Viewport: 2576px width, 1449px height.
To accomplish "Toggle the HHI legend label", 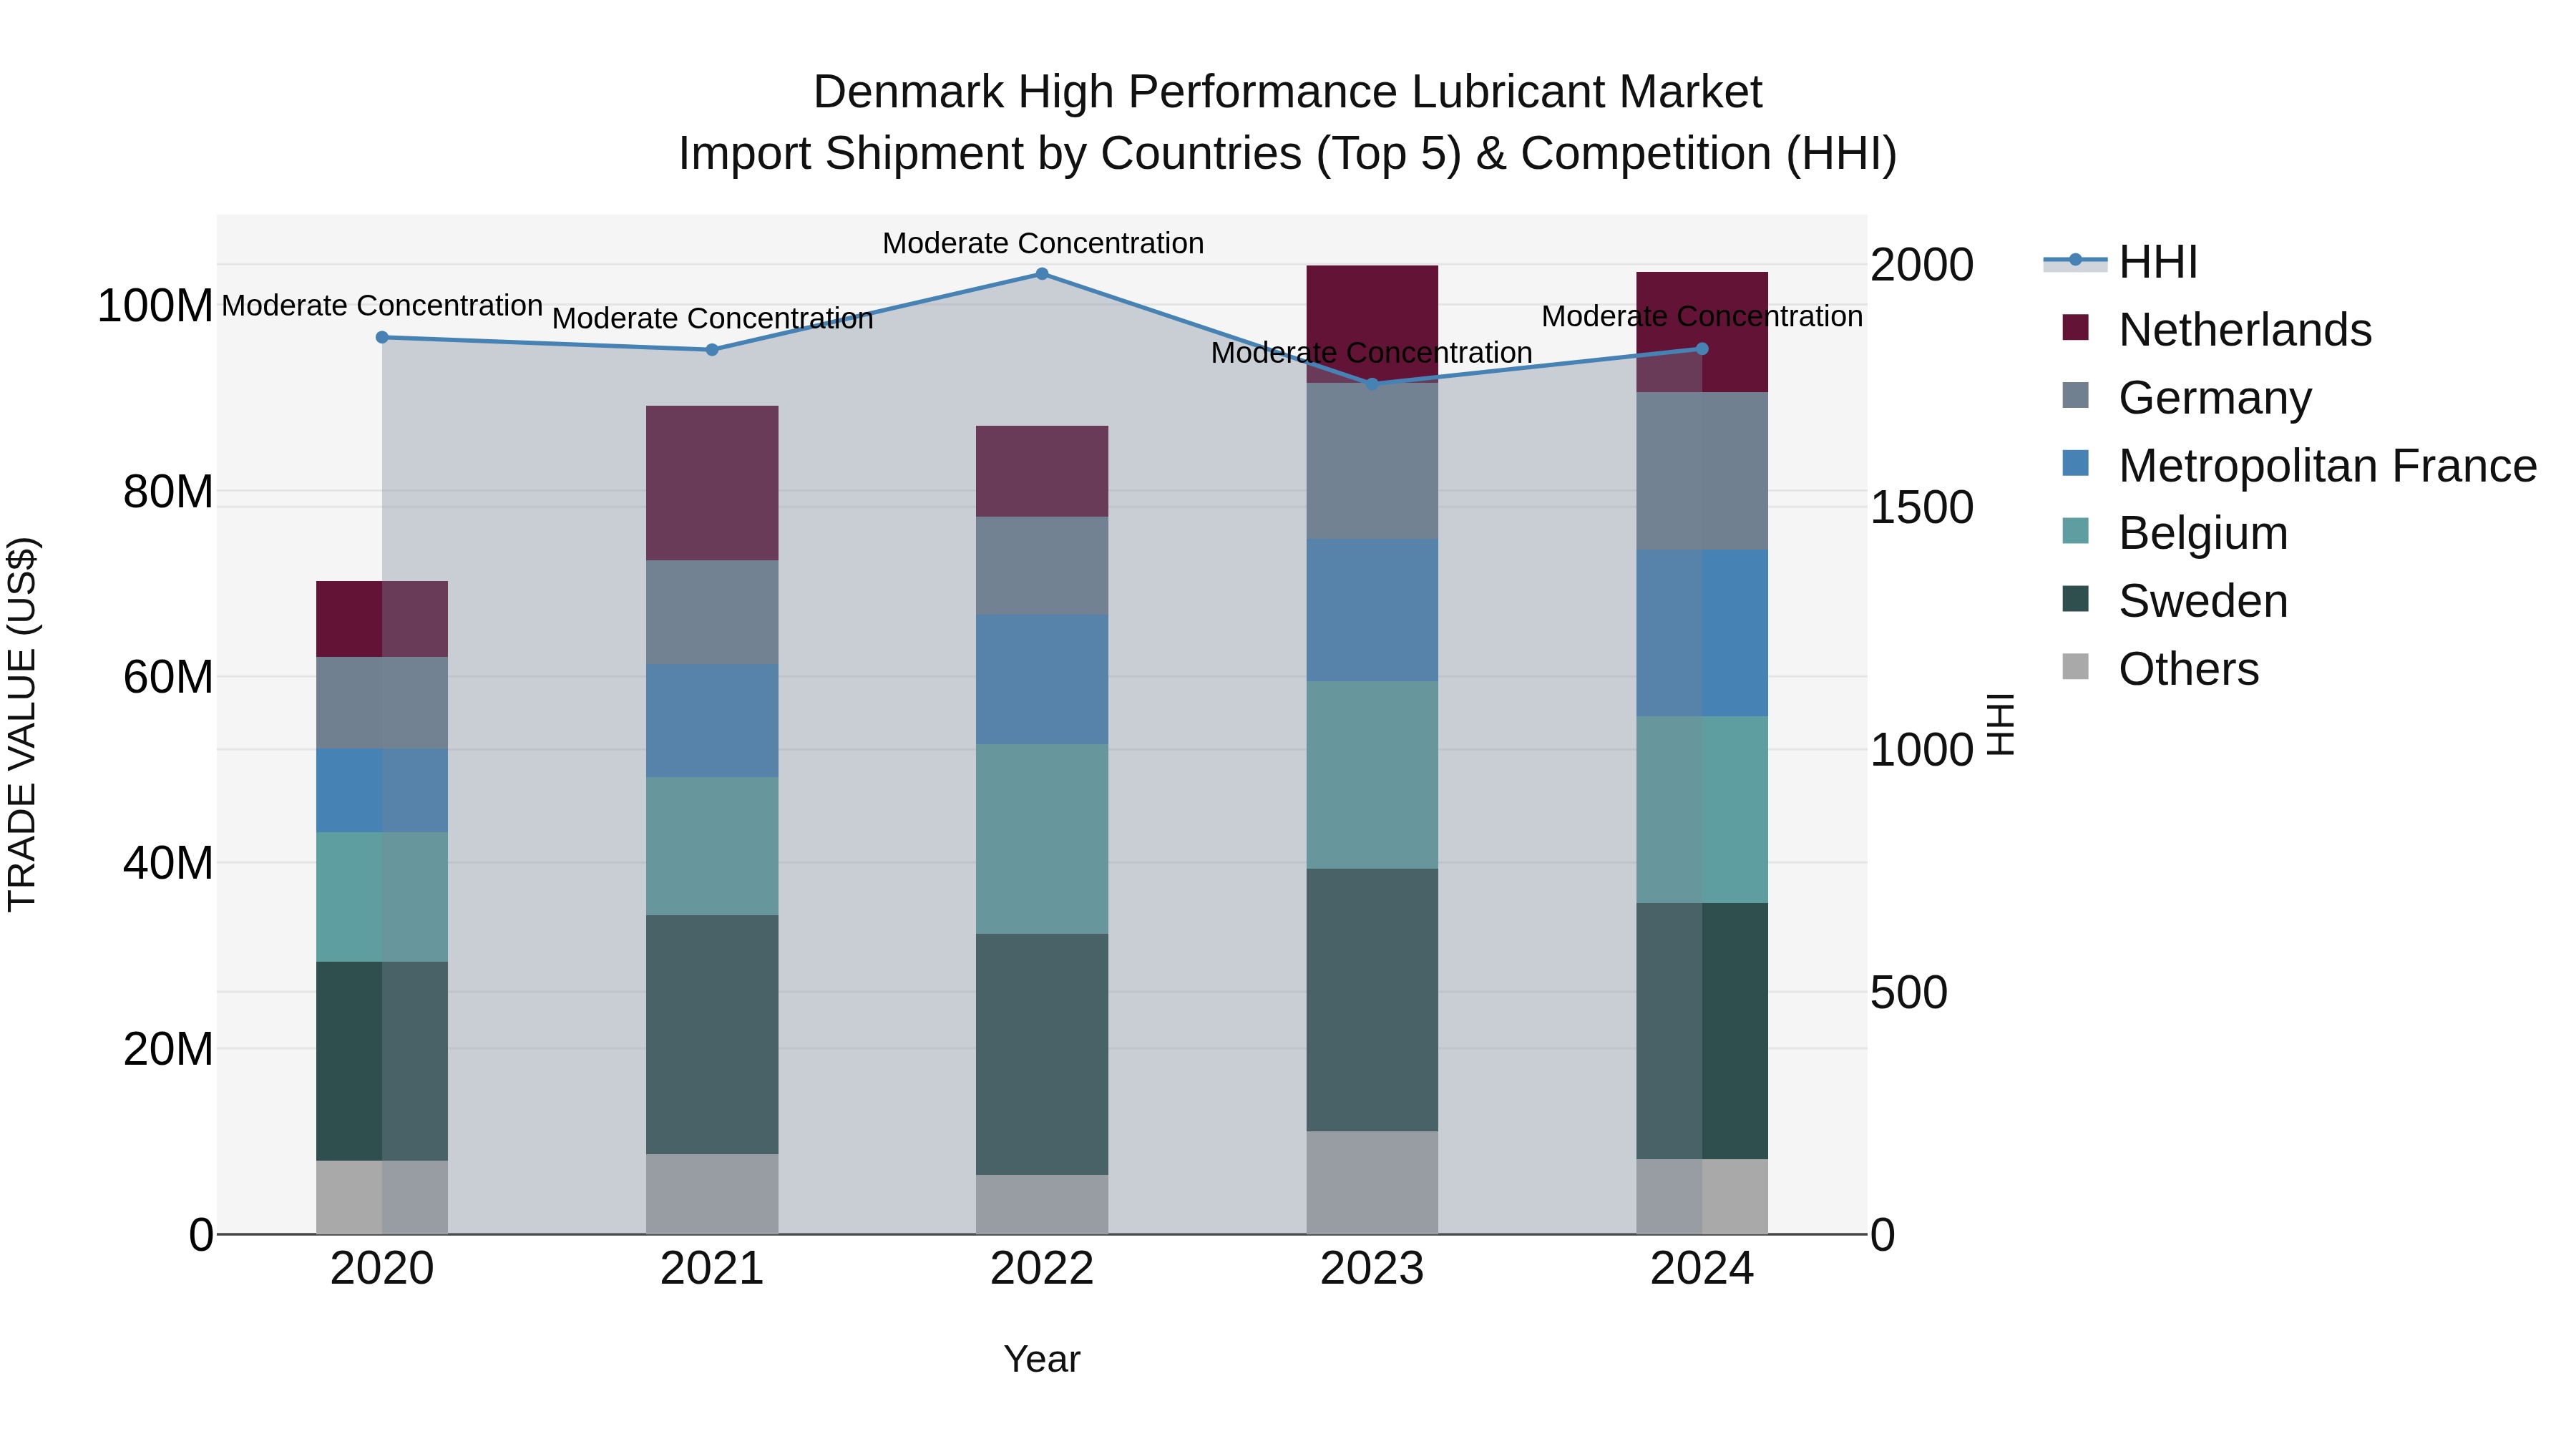I will 2158,262.
